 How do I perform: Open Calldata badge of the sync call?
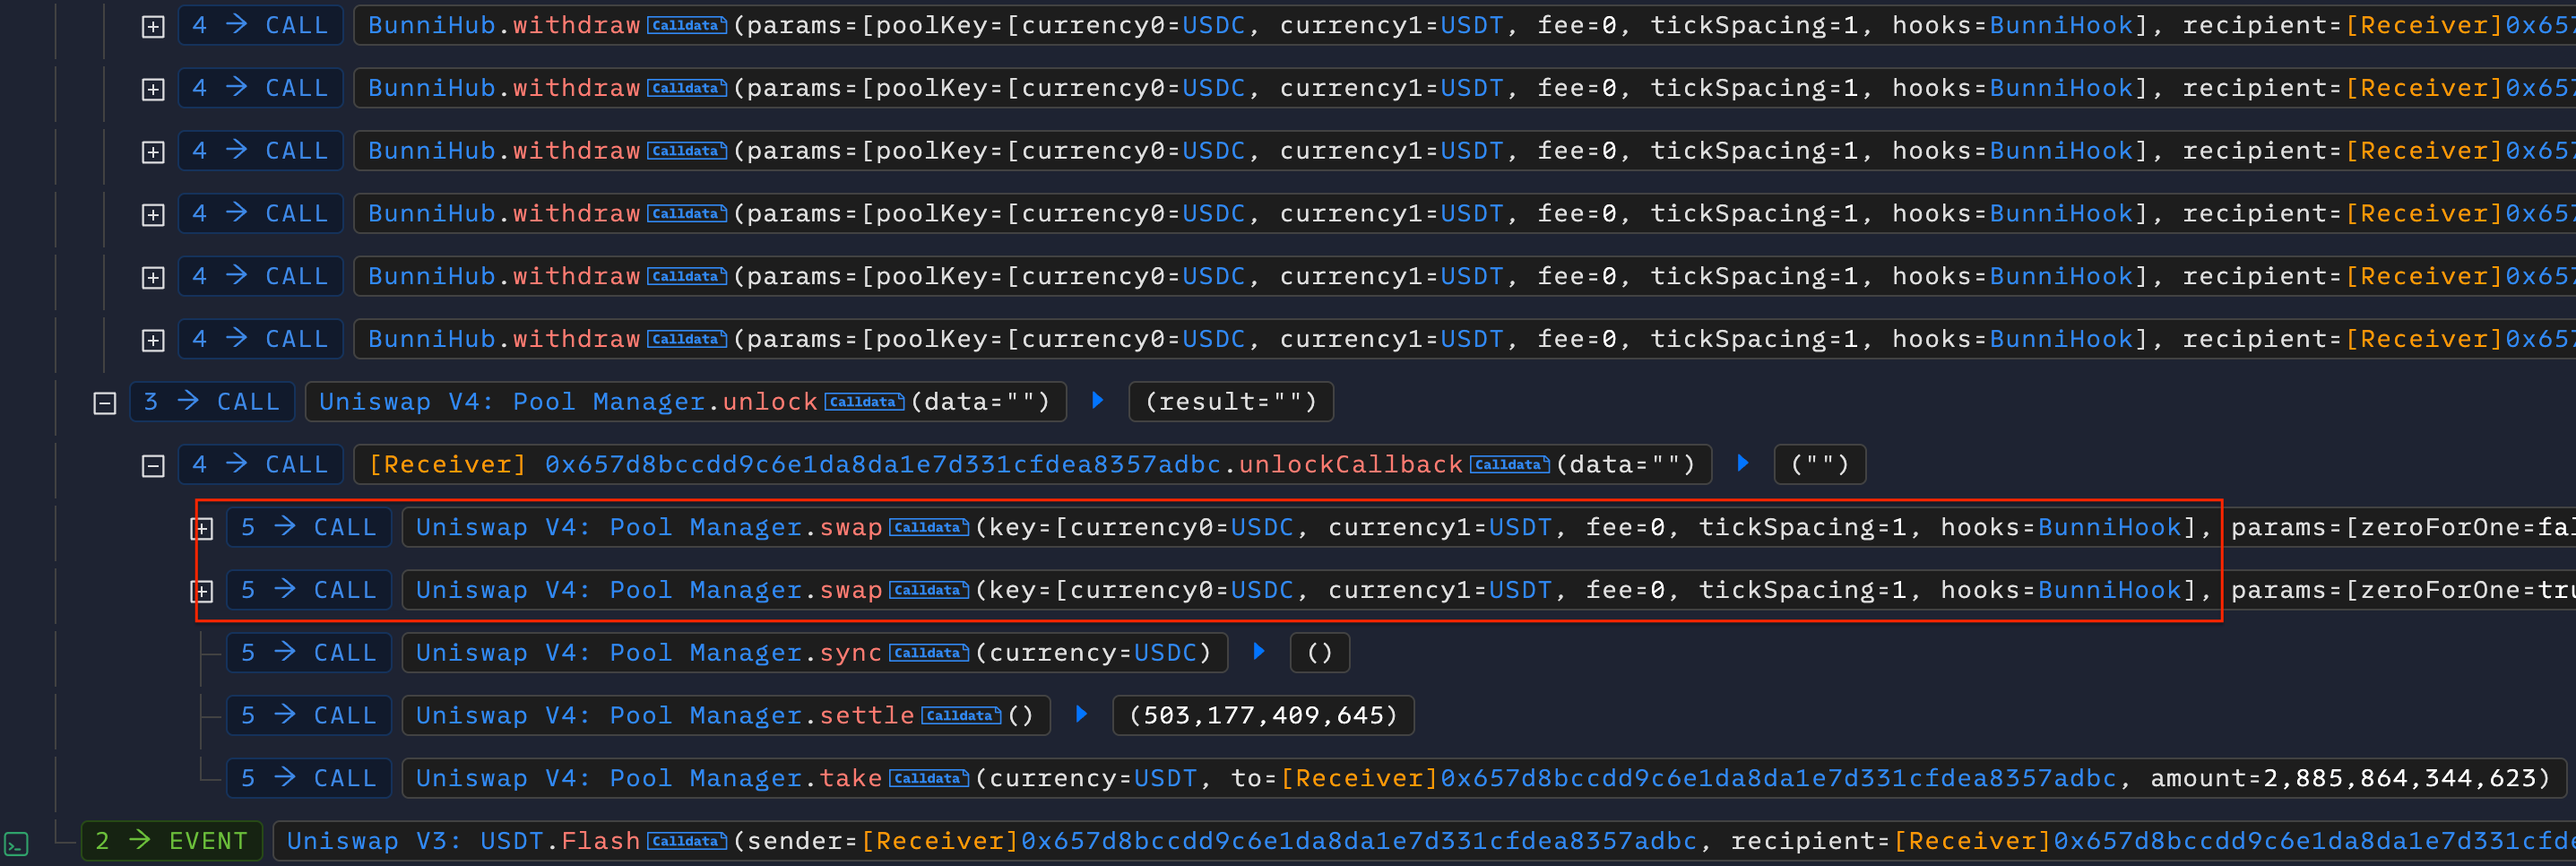(x=929, y=653)
